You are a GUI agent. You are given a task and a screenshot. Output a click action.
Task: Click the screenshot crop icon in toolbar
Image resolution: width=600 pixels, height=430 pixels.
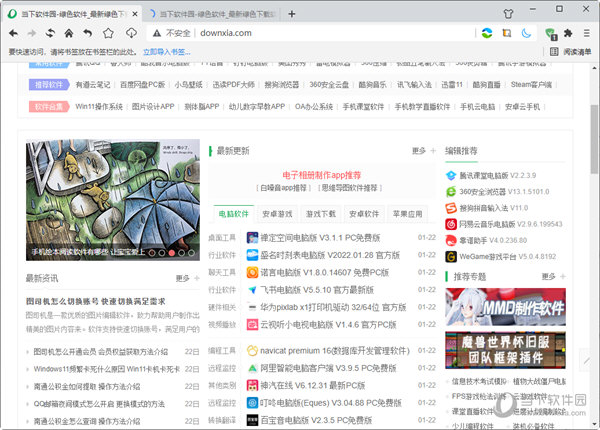pos(507,33)
